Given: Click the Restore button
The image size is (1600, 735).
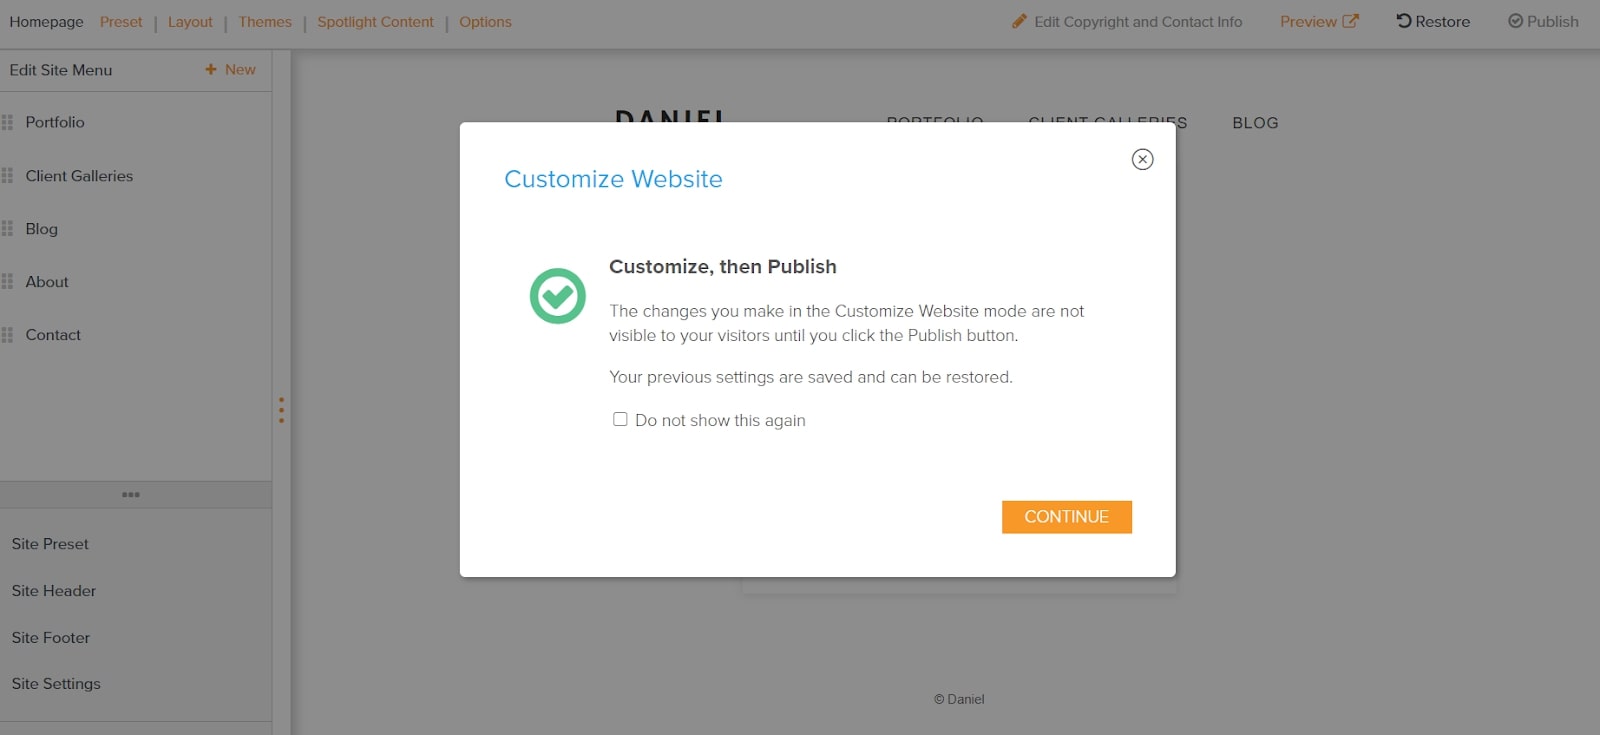Looking at the screenshot, I should [1433, 21].
